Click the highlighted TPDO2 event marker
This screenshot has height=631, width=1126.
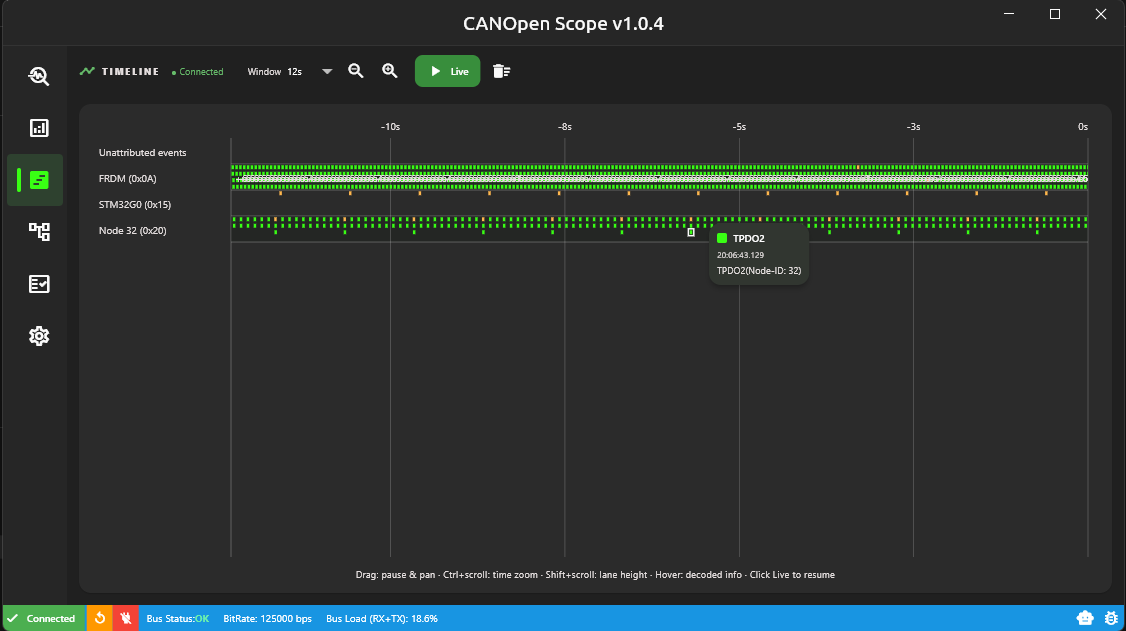(x=691, y=232)
